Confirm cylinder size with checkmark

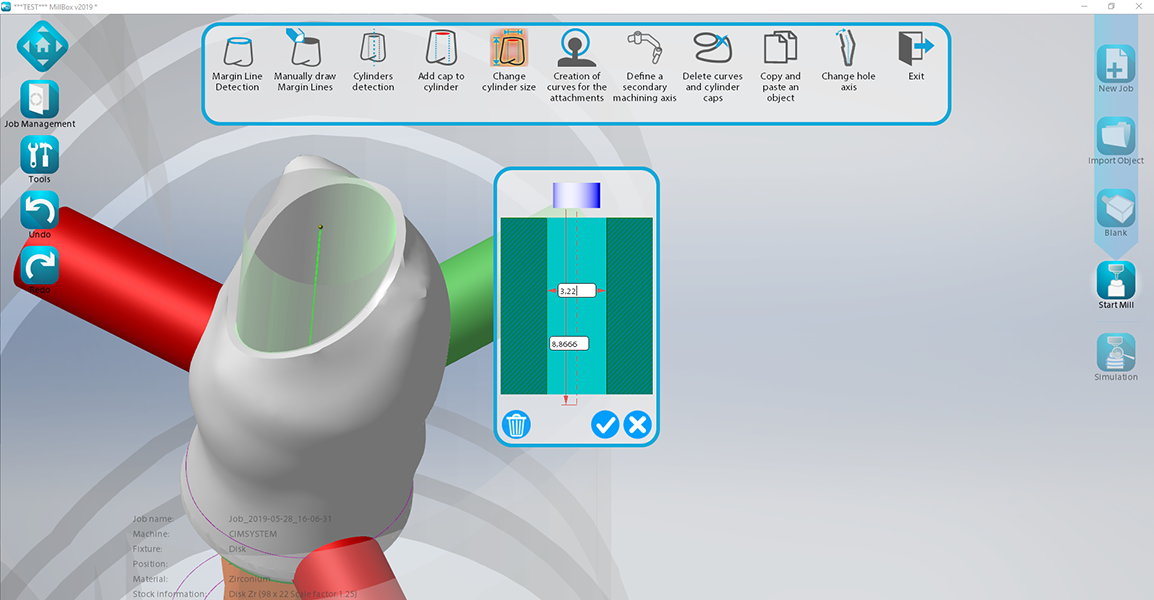[x=605, y=425]
